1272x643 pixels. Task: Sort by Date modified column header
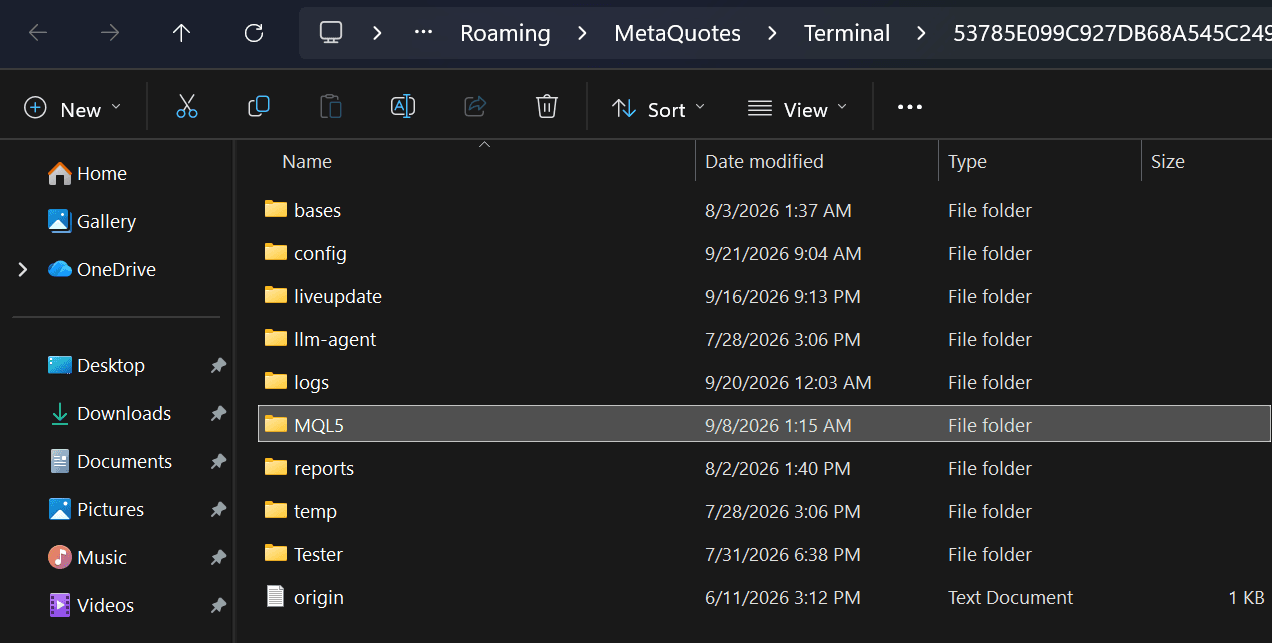764,161
